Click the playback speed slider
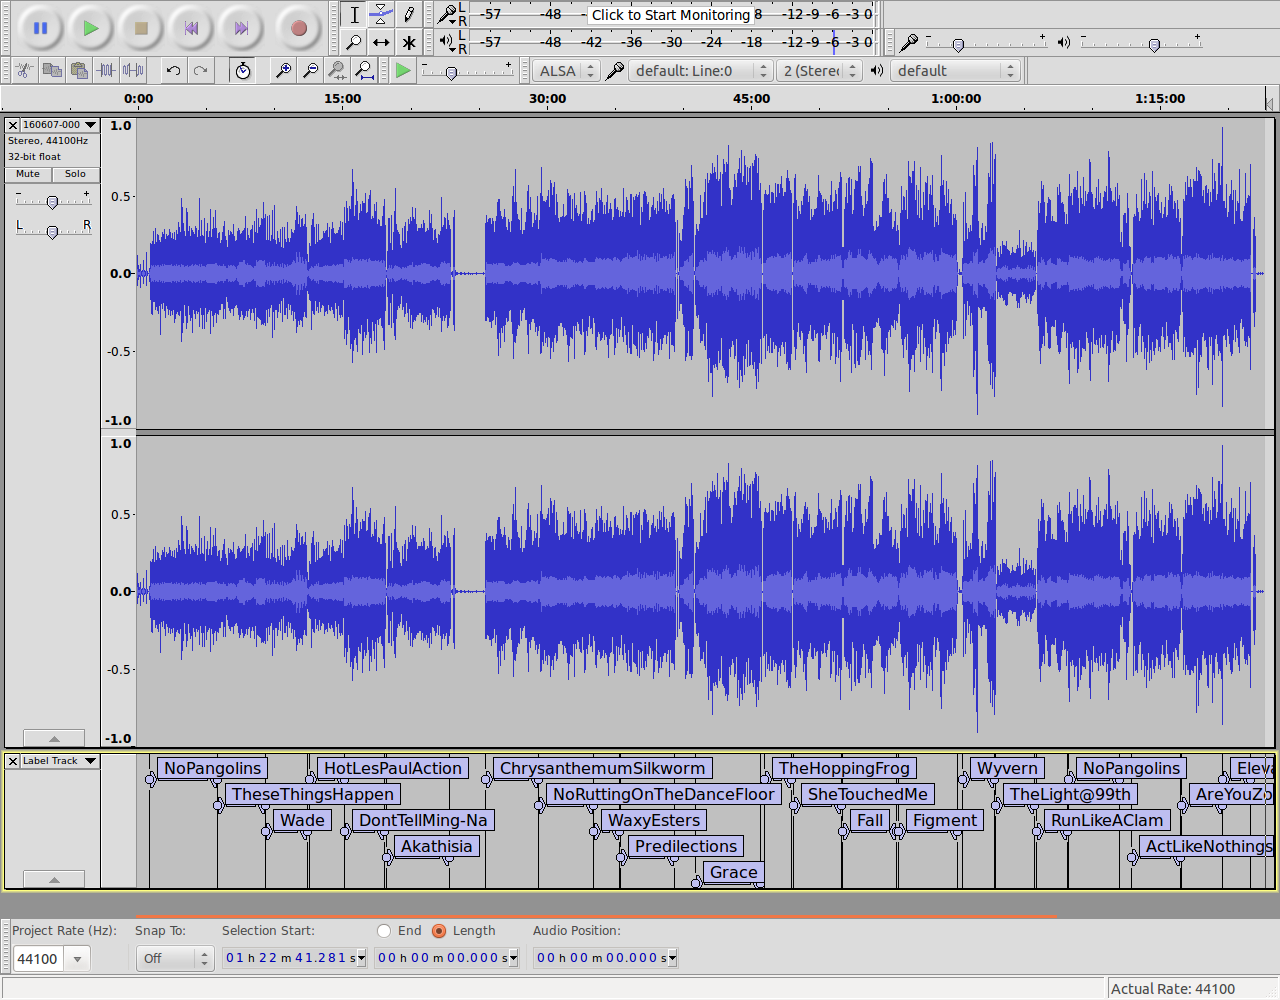1280x1000 pixels. 452,72
